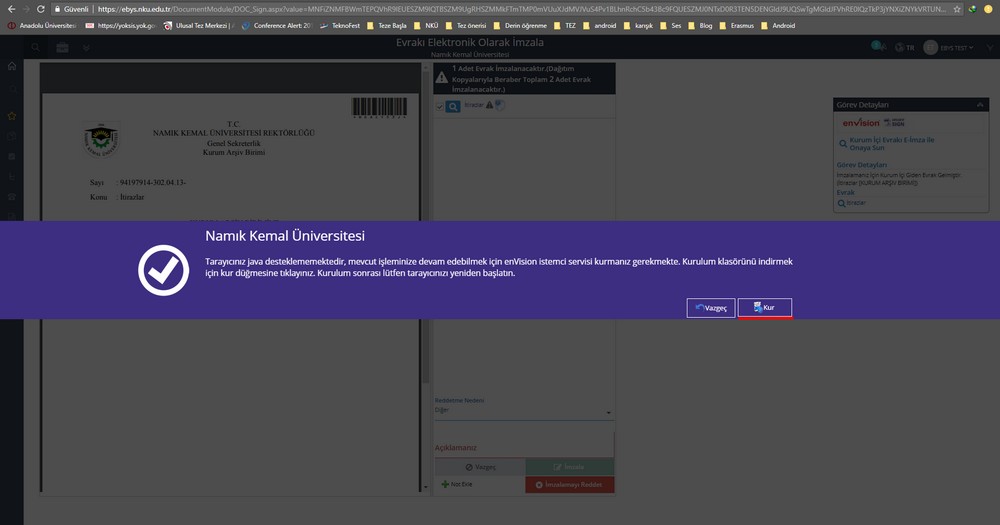This screenshot has width=1000, height=525.
Task: Toggle the İtirazlar document checkbox
Action: click(x=439, y=107)
